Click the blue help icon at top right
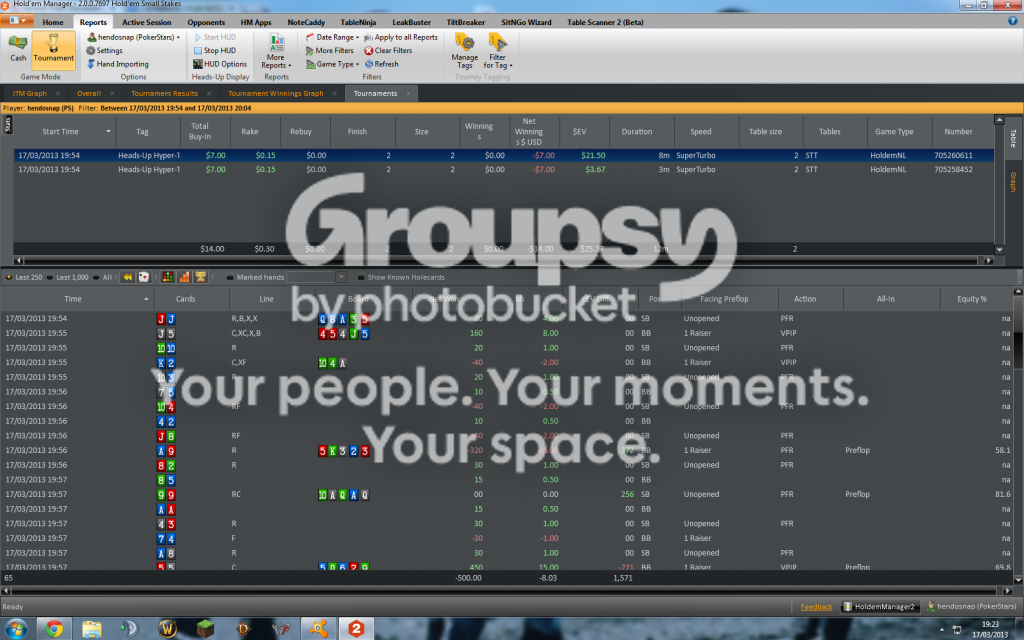 [x=1012, y=21]
